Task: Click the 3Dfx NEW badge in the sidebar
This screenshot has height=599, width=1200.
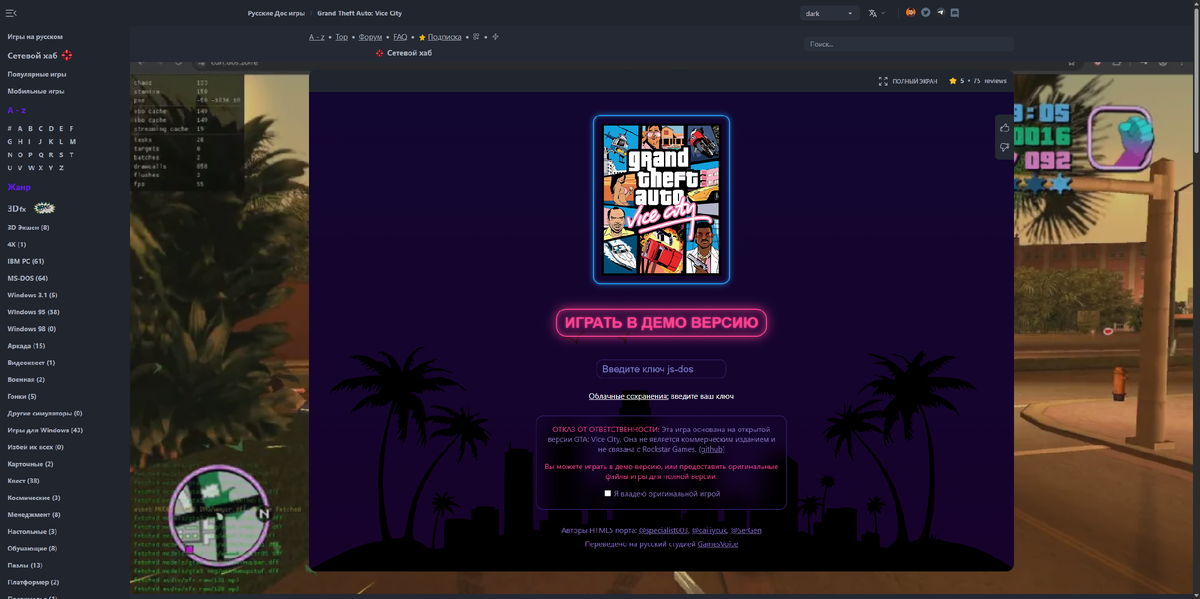Action: pyautogui.click(x=44, y=208)
